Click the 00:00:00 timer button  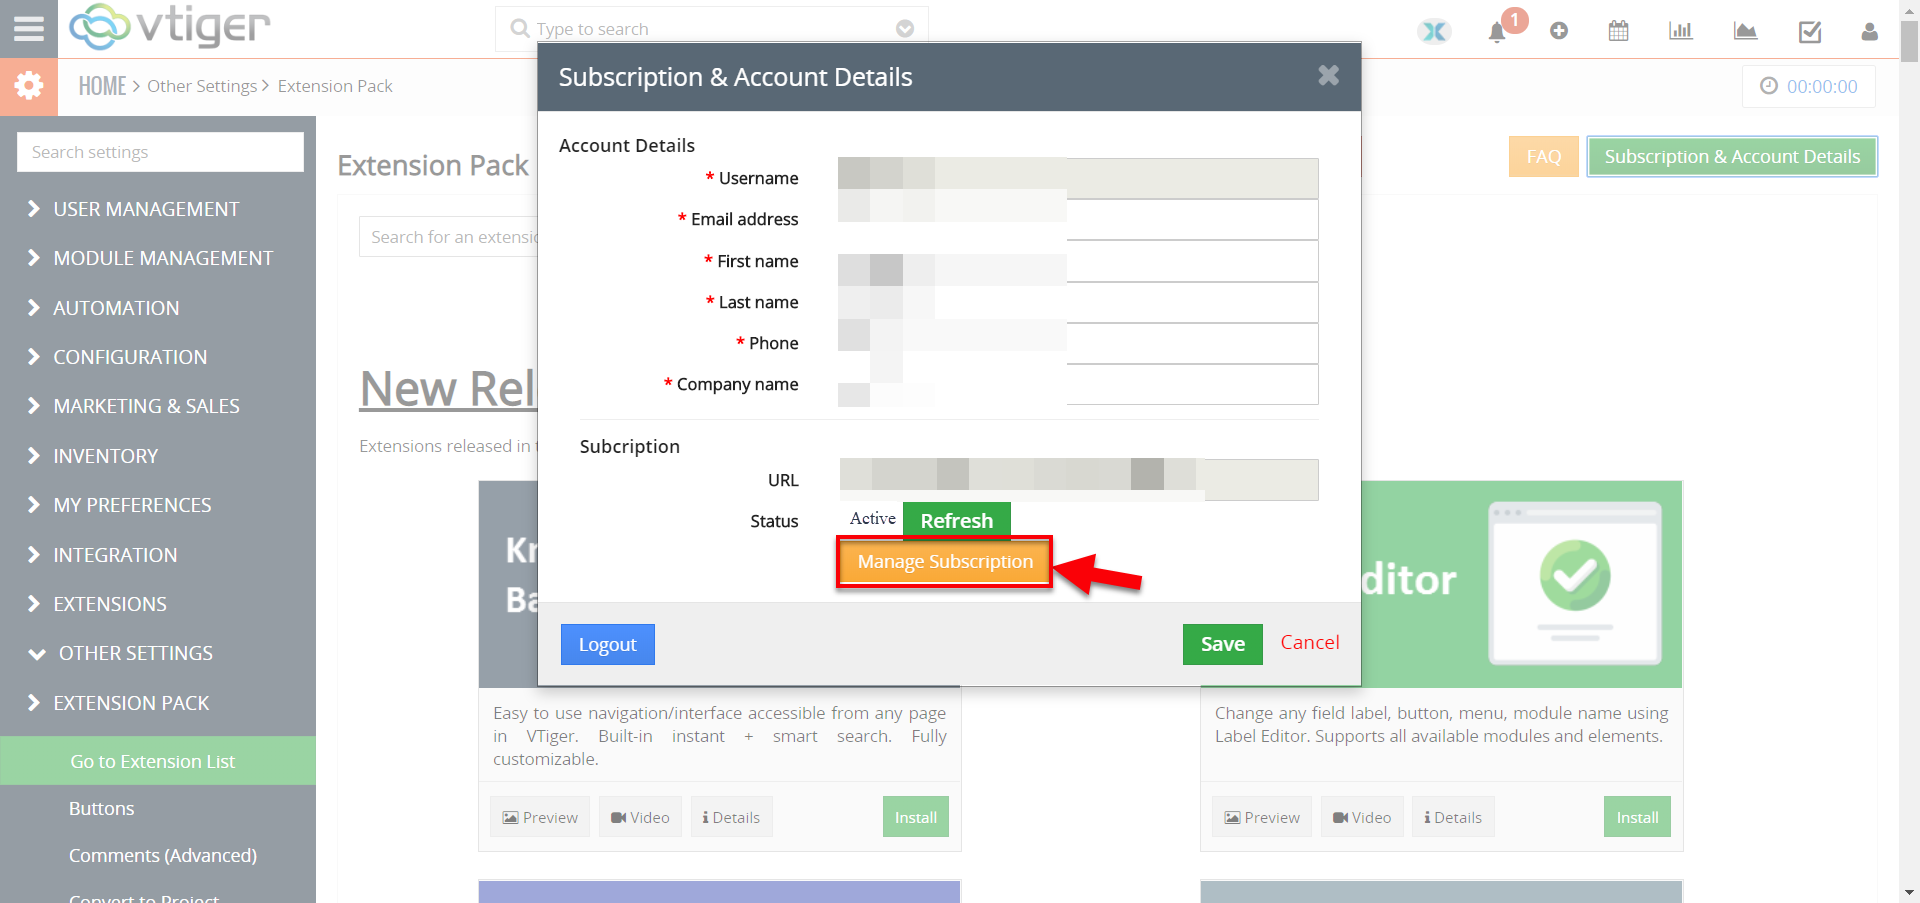tap(1809, 87)
